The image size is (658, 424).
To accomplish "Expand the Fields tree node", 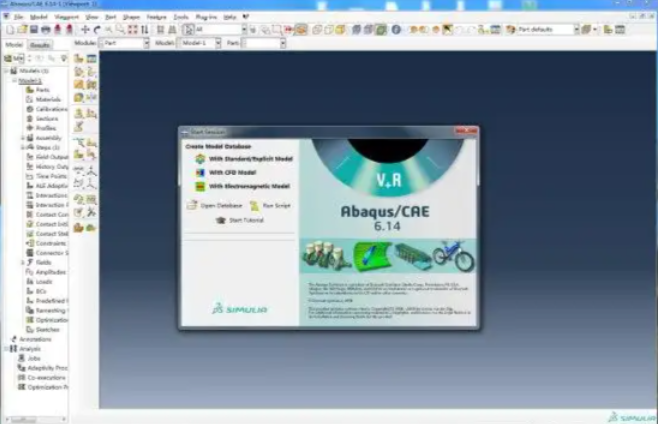I will pos(22,262).
